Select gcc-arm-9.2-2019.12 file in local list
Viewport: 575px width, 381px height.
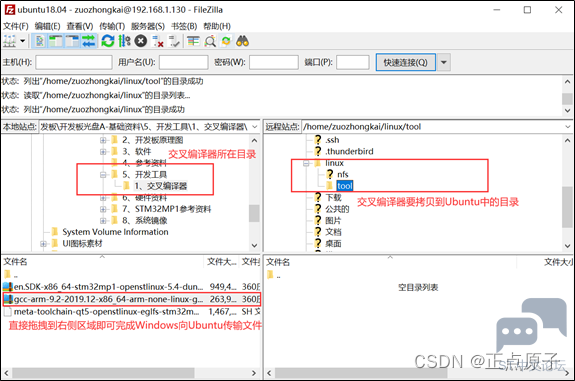tap(131, 299)
